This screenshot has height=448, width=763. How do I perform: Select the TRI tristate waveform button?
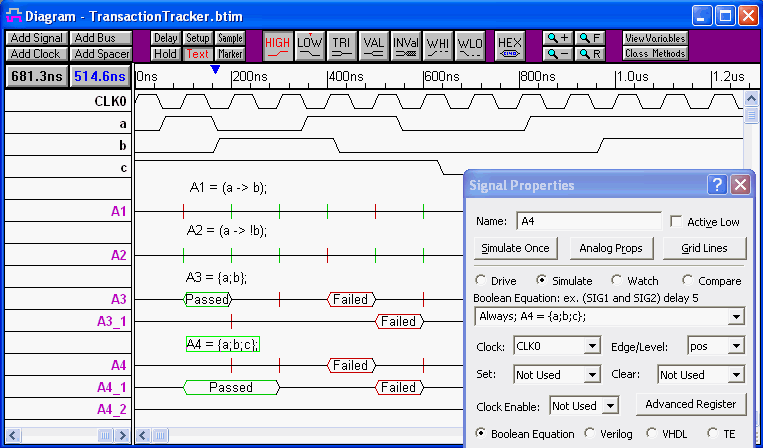[x=342, y=46]
